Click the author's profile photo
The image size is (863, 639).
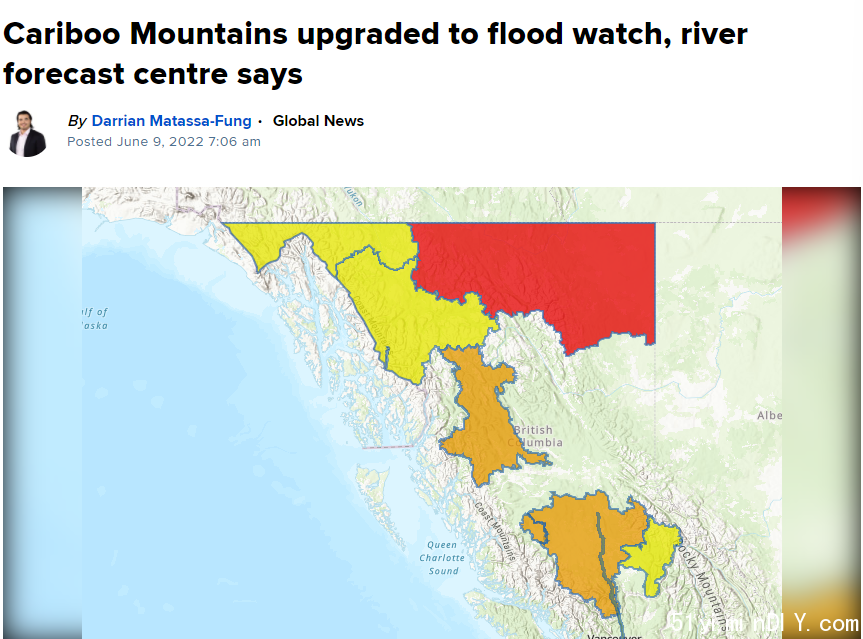pos(27,134)
